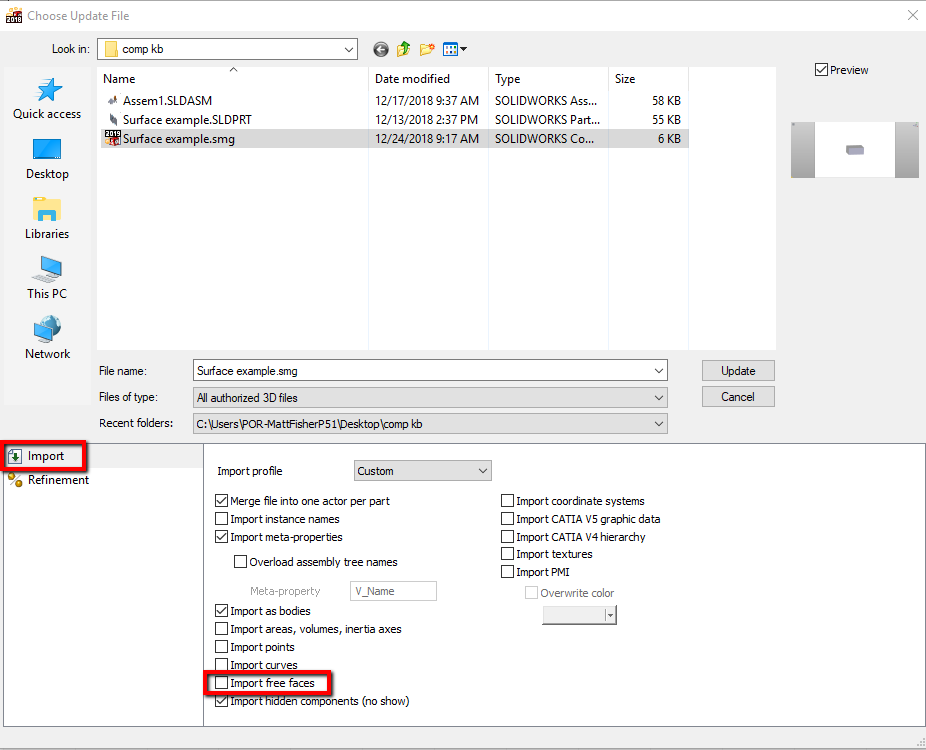The width and height of the screenshot is (926, 750).
Task: Sort by Size column header
Action: click(x=648, y=79)
